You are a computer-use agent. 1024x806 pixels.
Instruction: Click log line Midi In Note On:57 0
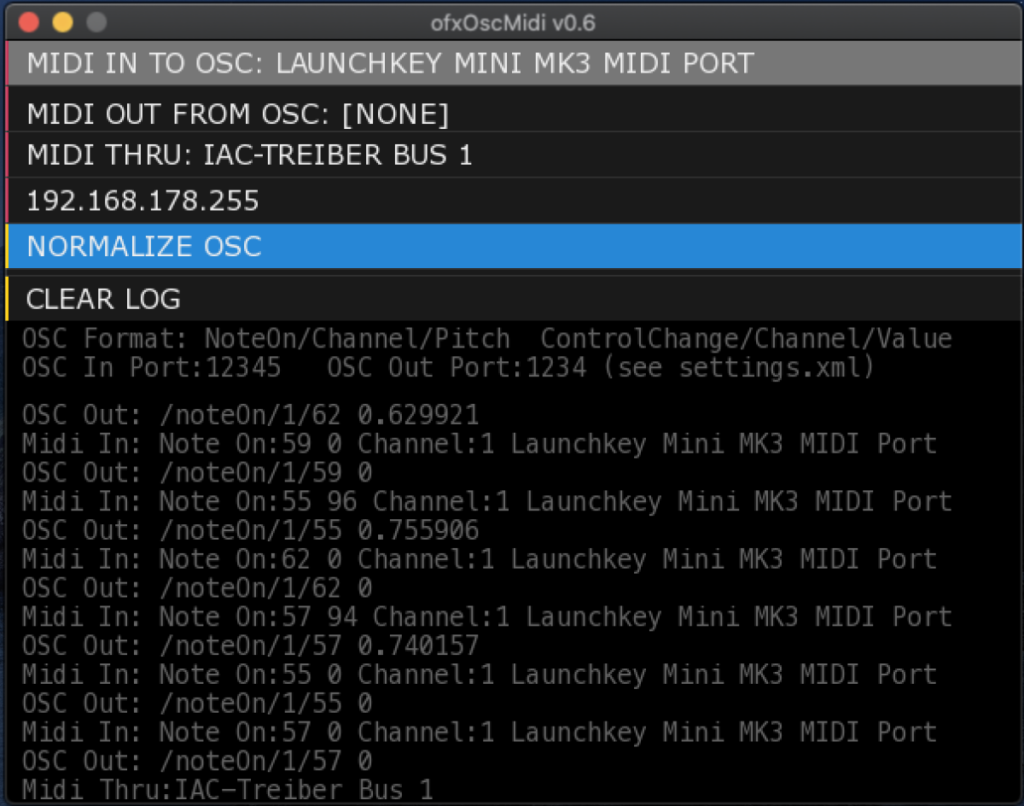click(479, 732)
